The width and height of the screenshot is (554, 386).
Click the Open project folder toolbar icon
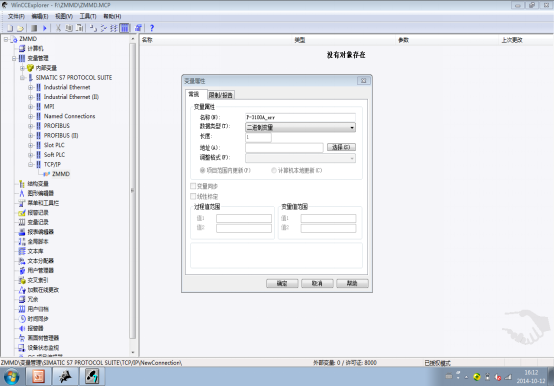click(x=20, y=28)
